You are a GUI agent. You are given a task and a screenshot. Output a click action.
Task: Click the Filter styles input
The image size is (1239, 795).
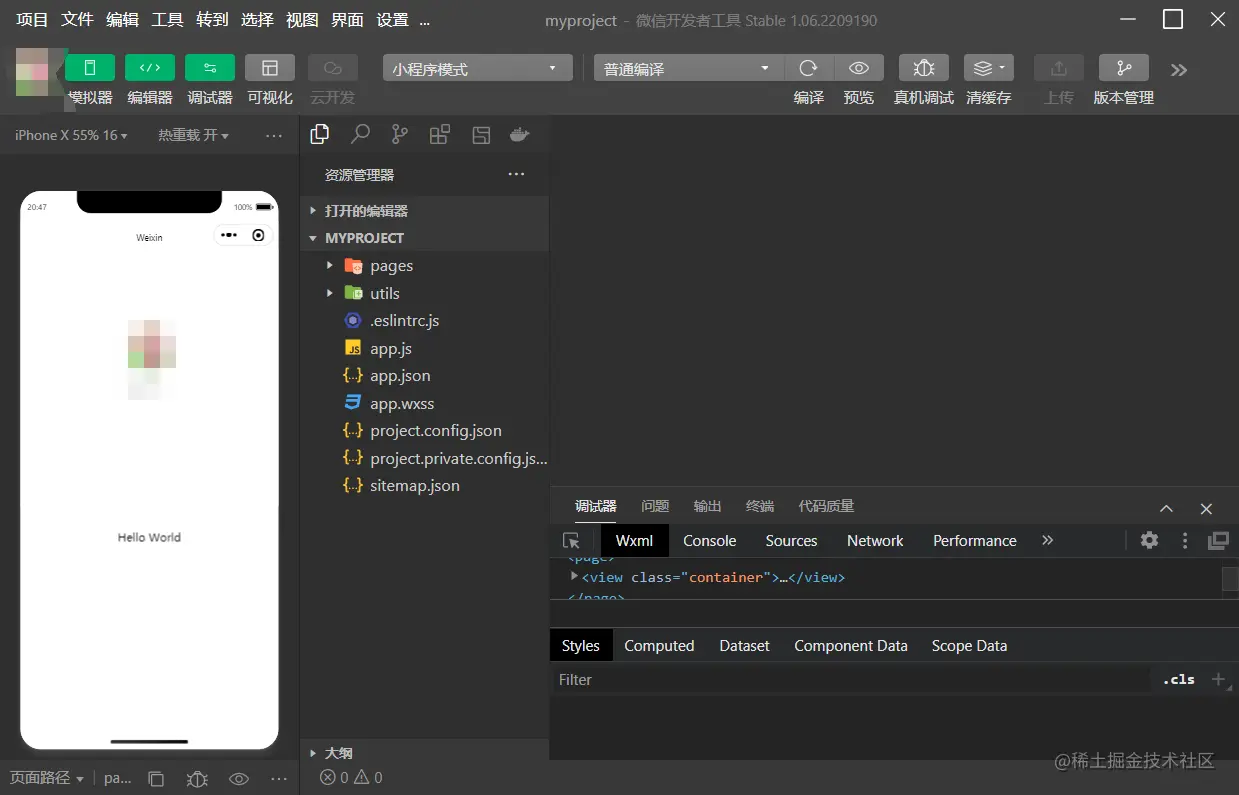tap(850, 679)
